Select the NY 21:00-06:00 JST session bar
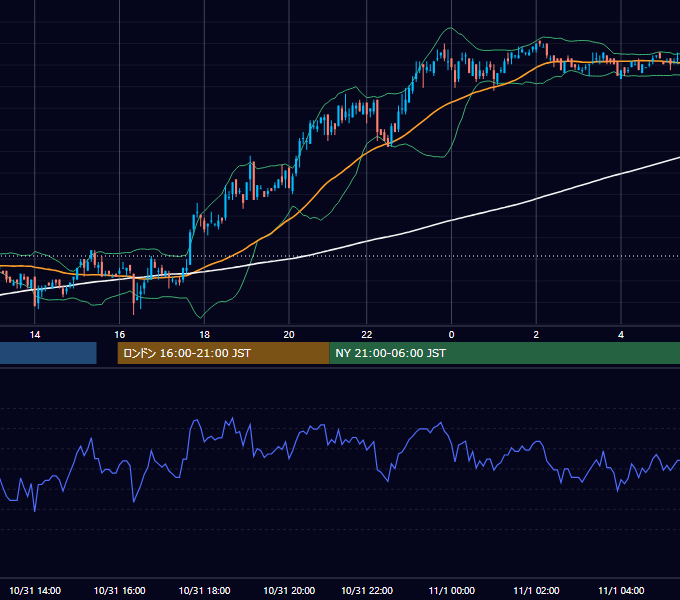The image size is (680, 600). pyautogui.click(x=504, y=353)
